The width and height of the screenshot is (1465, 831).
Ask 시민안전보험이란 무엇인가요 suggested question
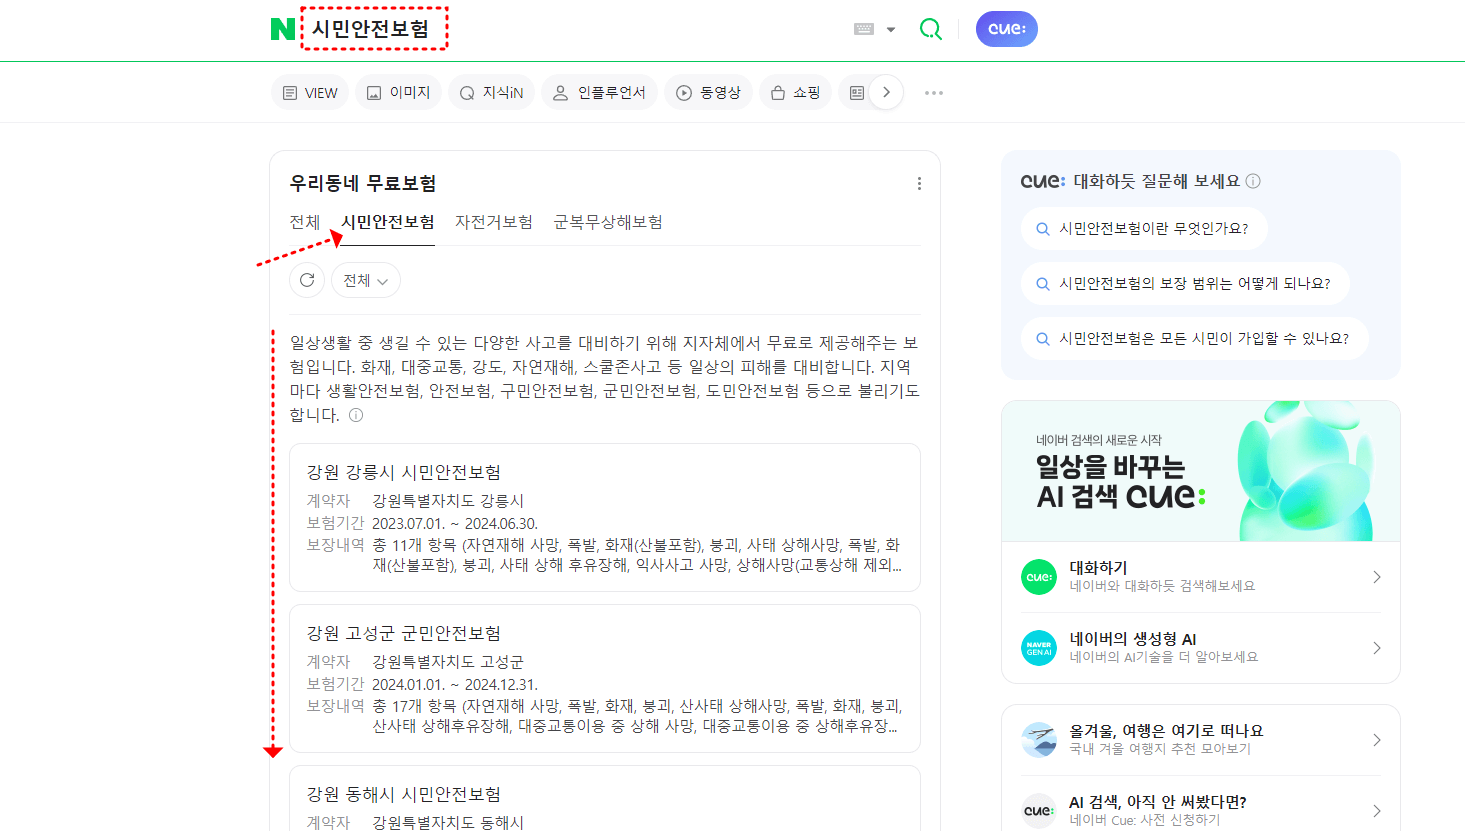click(1144, 228)
